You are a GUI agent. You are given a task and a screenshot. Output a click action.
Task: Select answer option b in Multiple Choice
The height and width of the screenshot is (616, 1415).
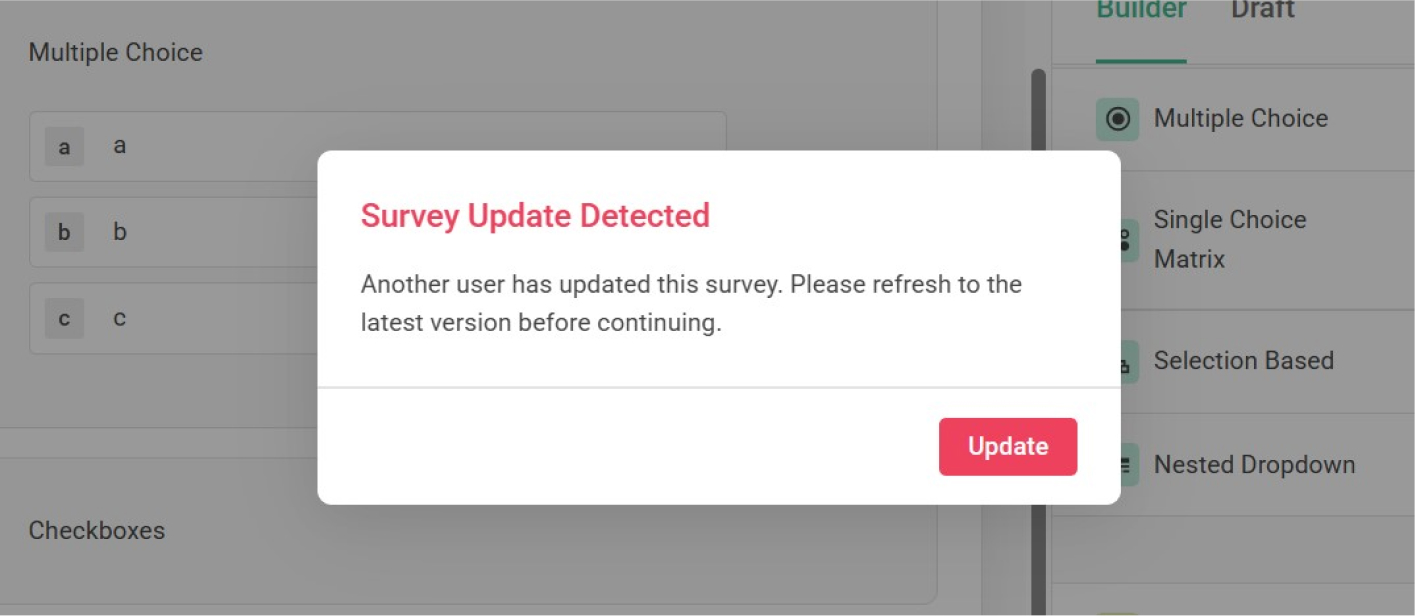pos(120,233)
